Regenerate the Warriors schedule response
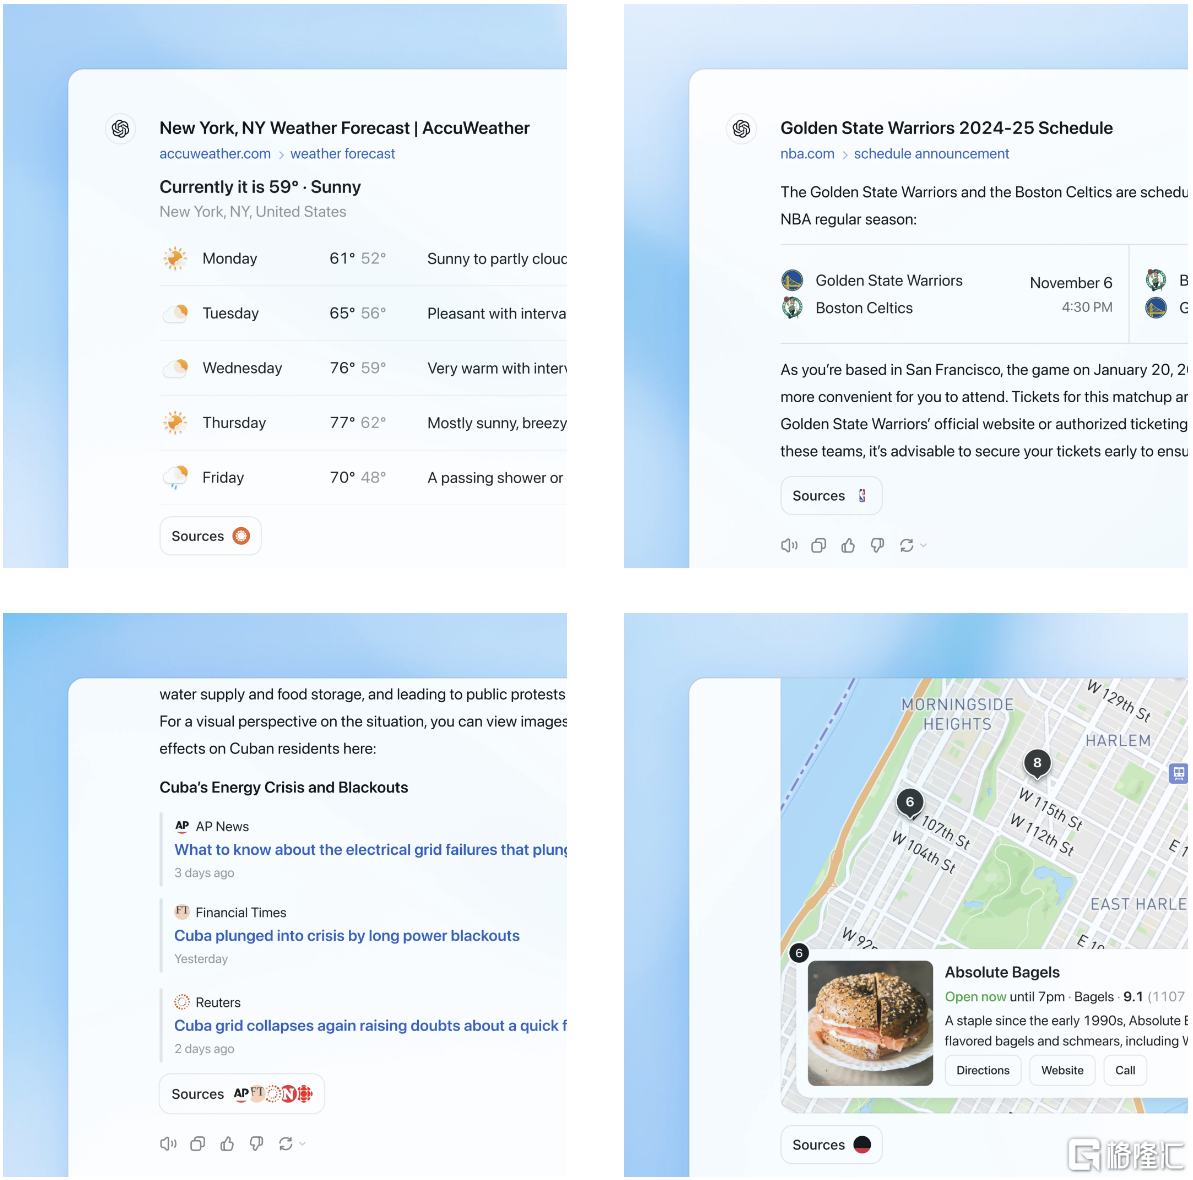 906,545
